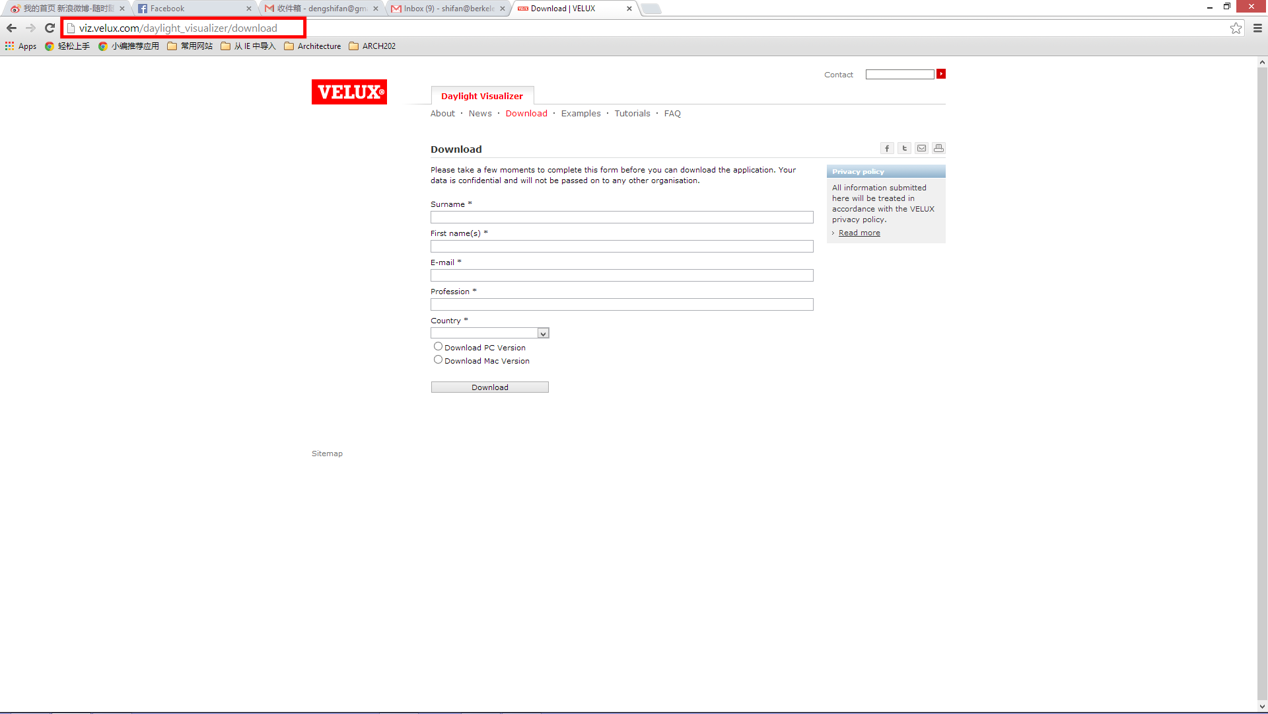1268x714 pixels.
Task: Click the browser forward arrow
Action: (x=30, y=28)
